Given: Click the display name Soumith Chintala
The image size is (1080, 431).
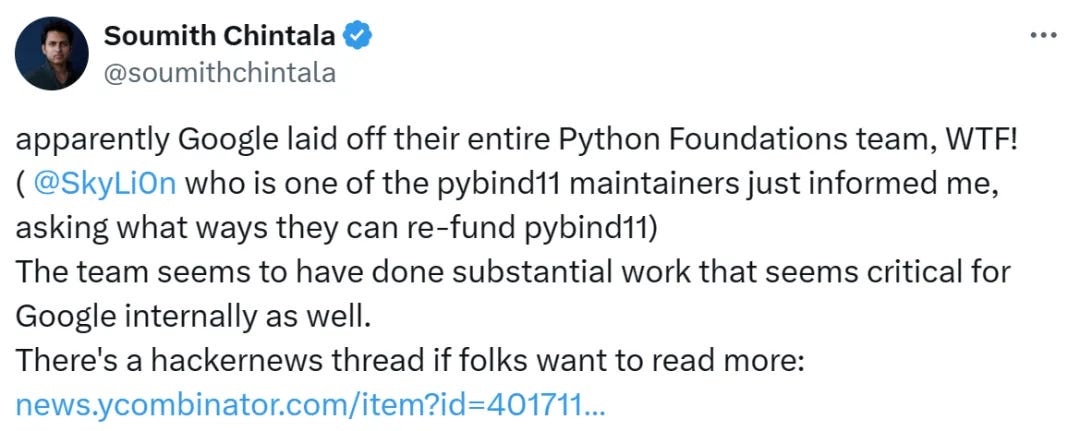Looking at the screenshot, I should coord(220,36).
